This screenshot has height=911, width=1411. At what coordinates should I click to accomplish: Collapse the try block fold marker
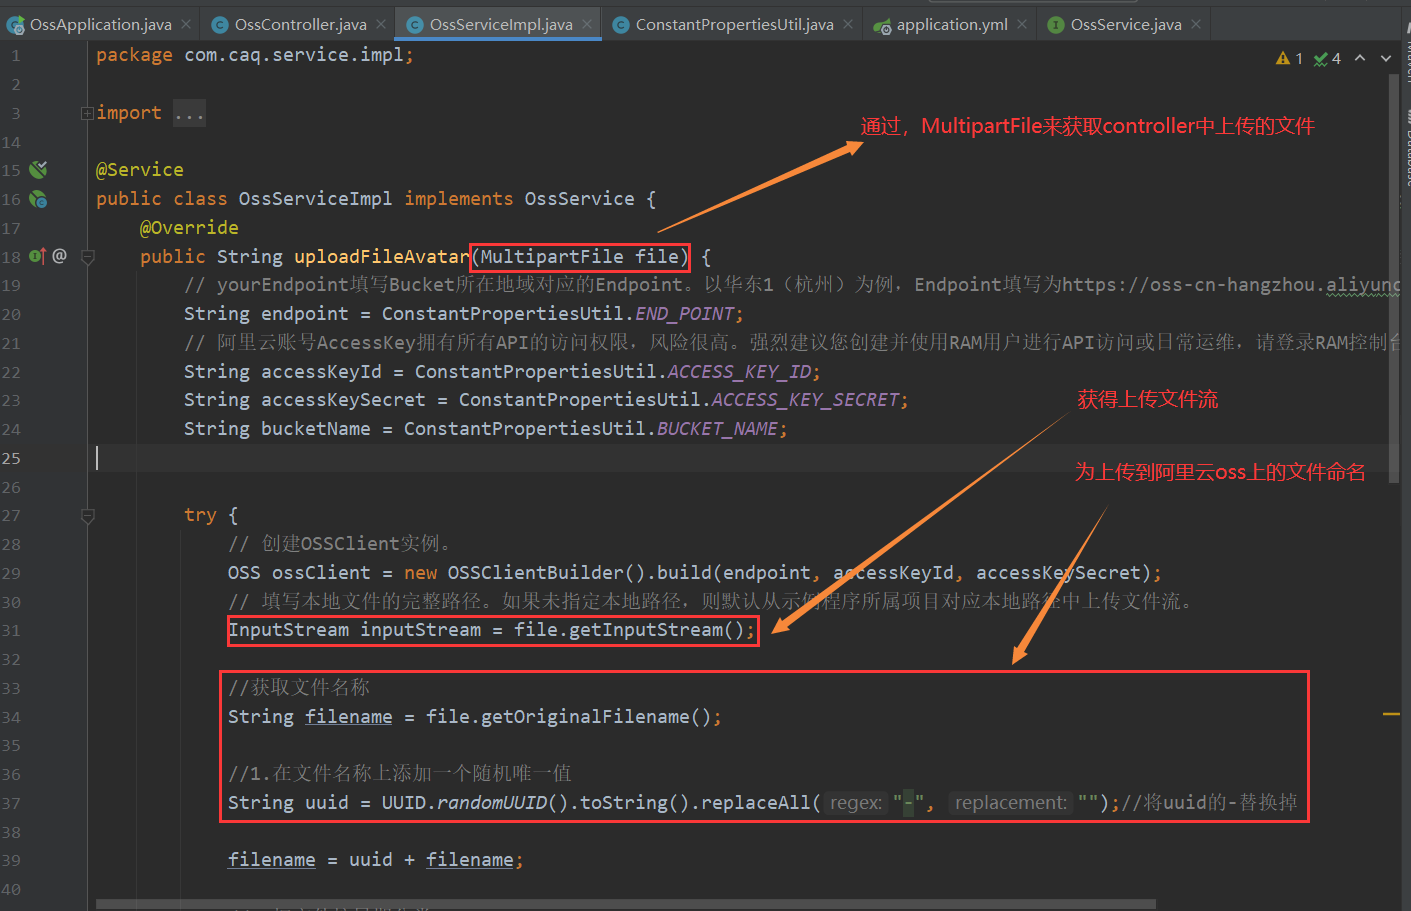[87, 516]
